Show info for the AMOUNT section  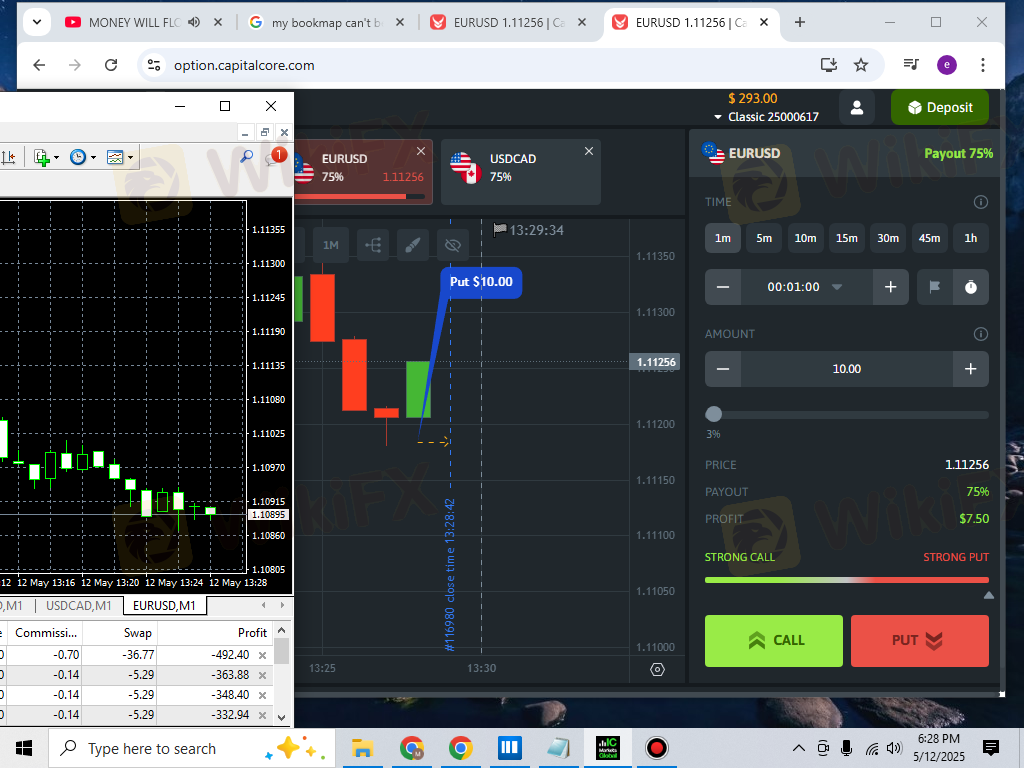pyautogui.click(x=980, y=334)
